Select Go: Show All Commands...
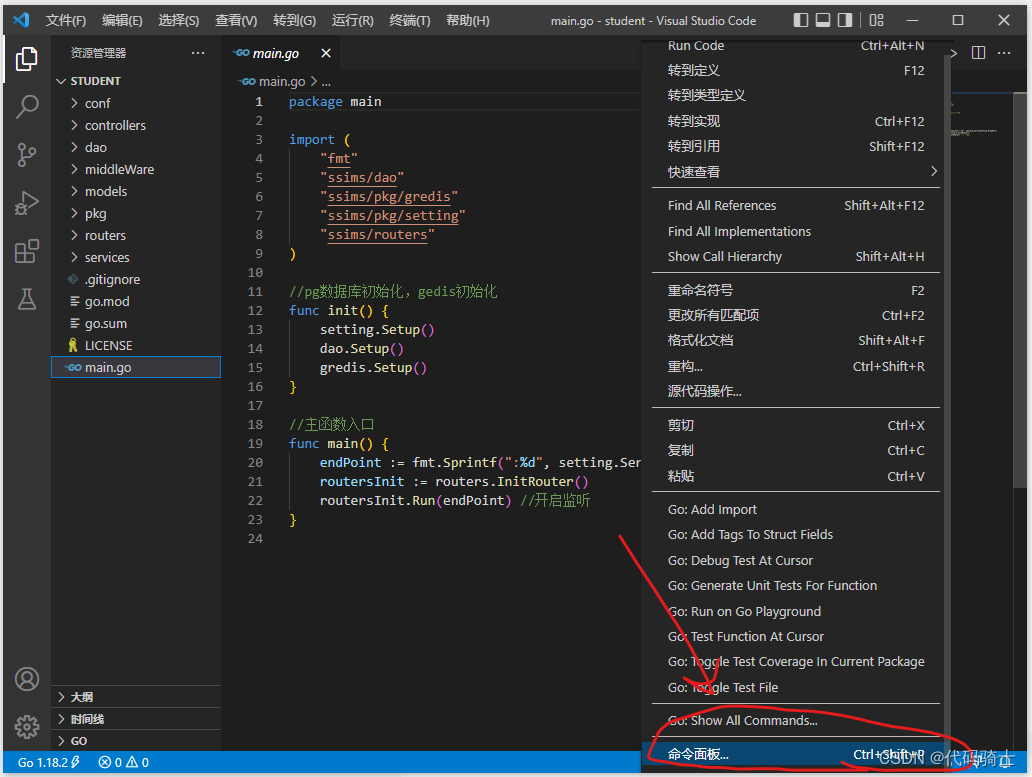 (x=796, y=720)
